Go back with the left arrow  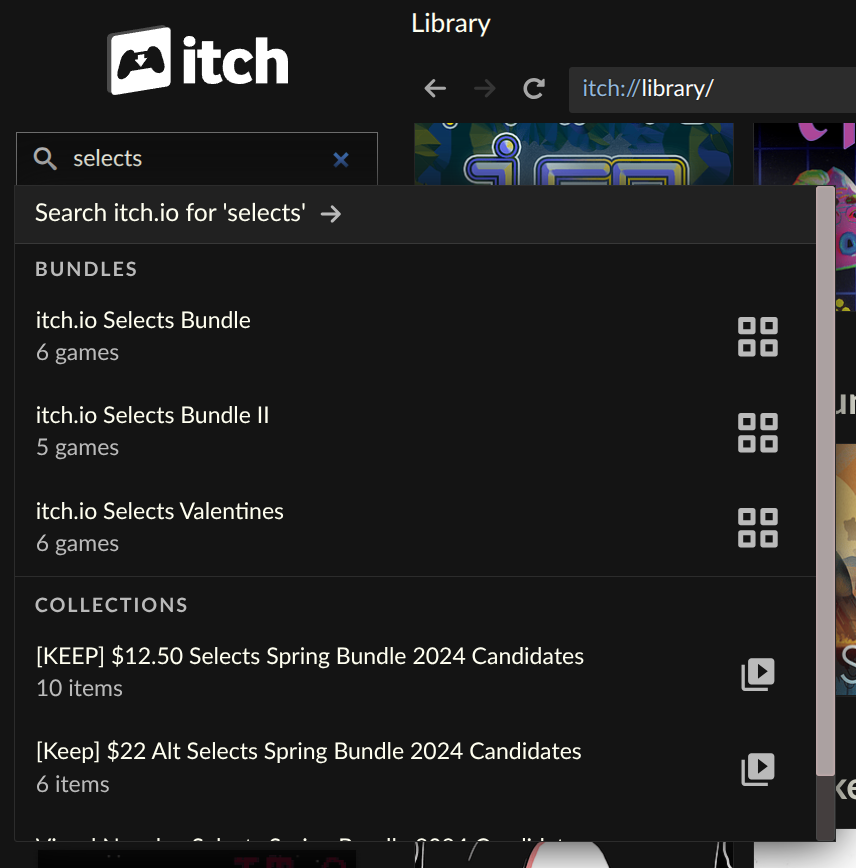click(435, 88)
